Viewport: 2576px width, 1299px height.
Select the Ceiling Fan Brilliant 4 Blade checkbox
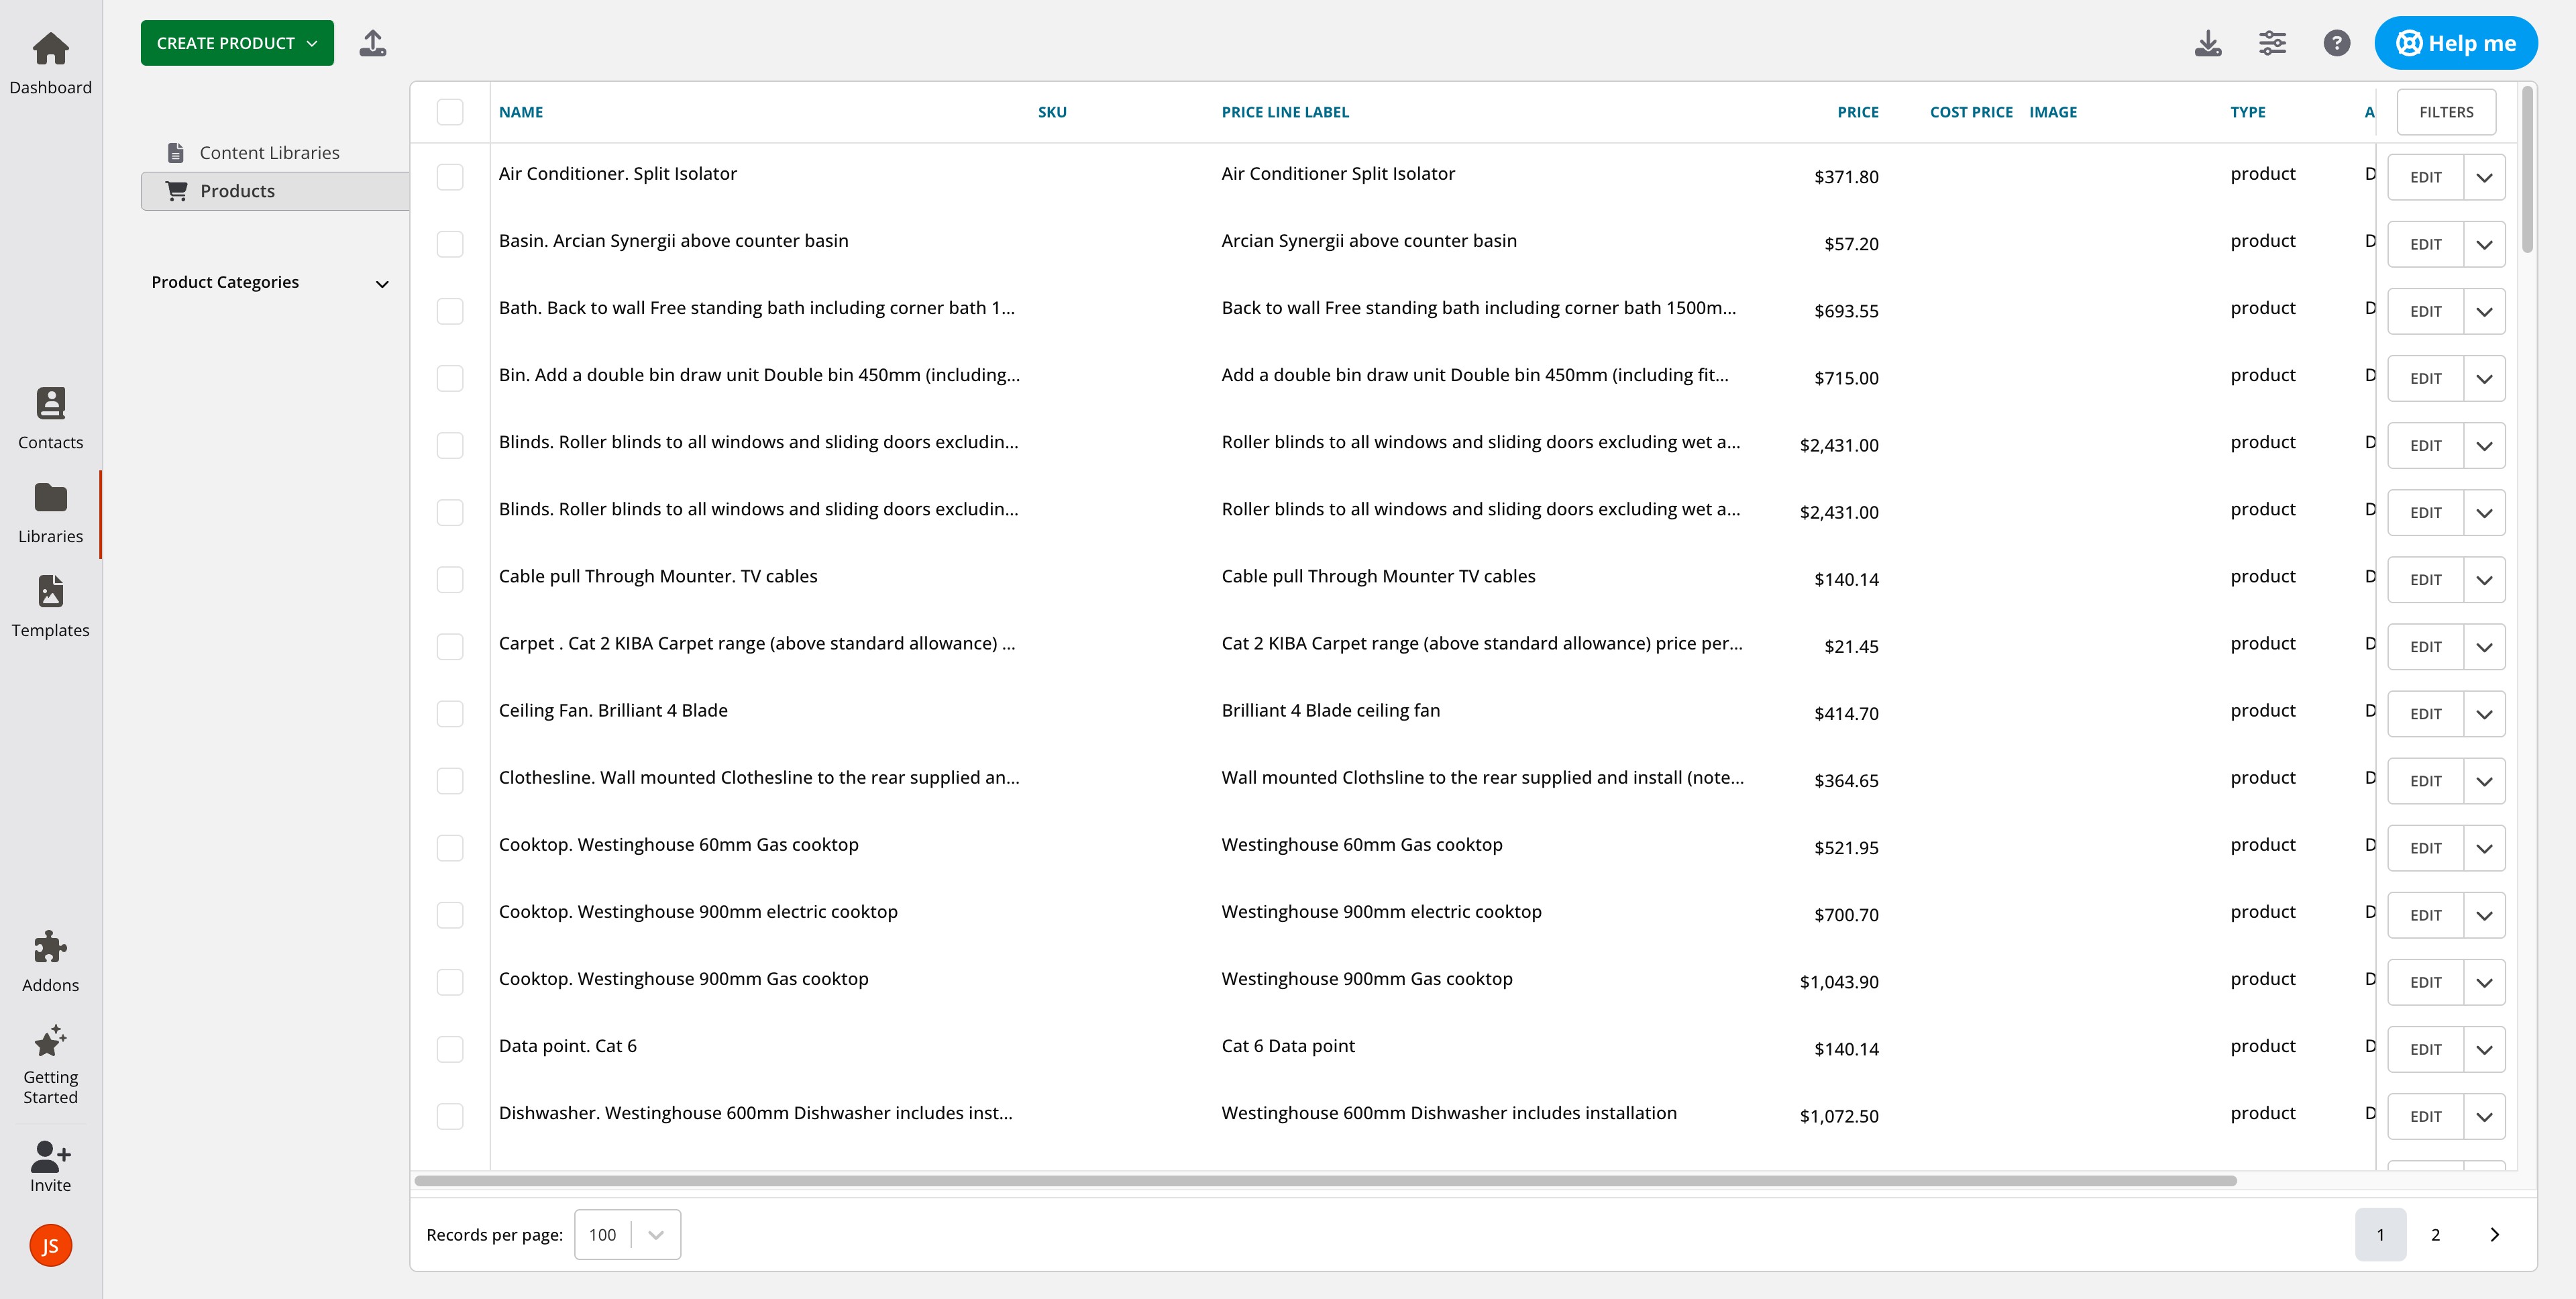tap(450, 714)
